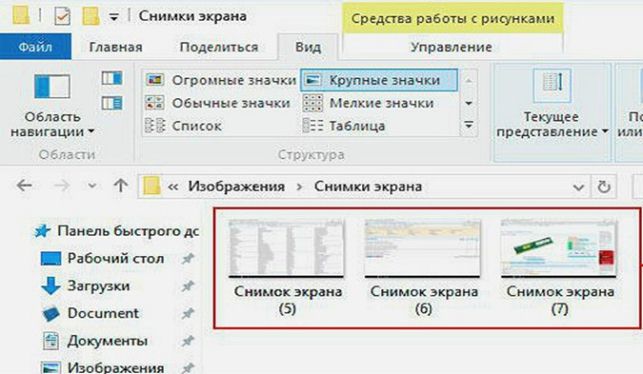Select Снимок экрана (7) thumbnail

pyautogui.click(x=559, y=249)
